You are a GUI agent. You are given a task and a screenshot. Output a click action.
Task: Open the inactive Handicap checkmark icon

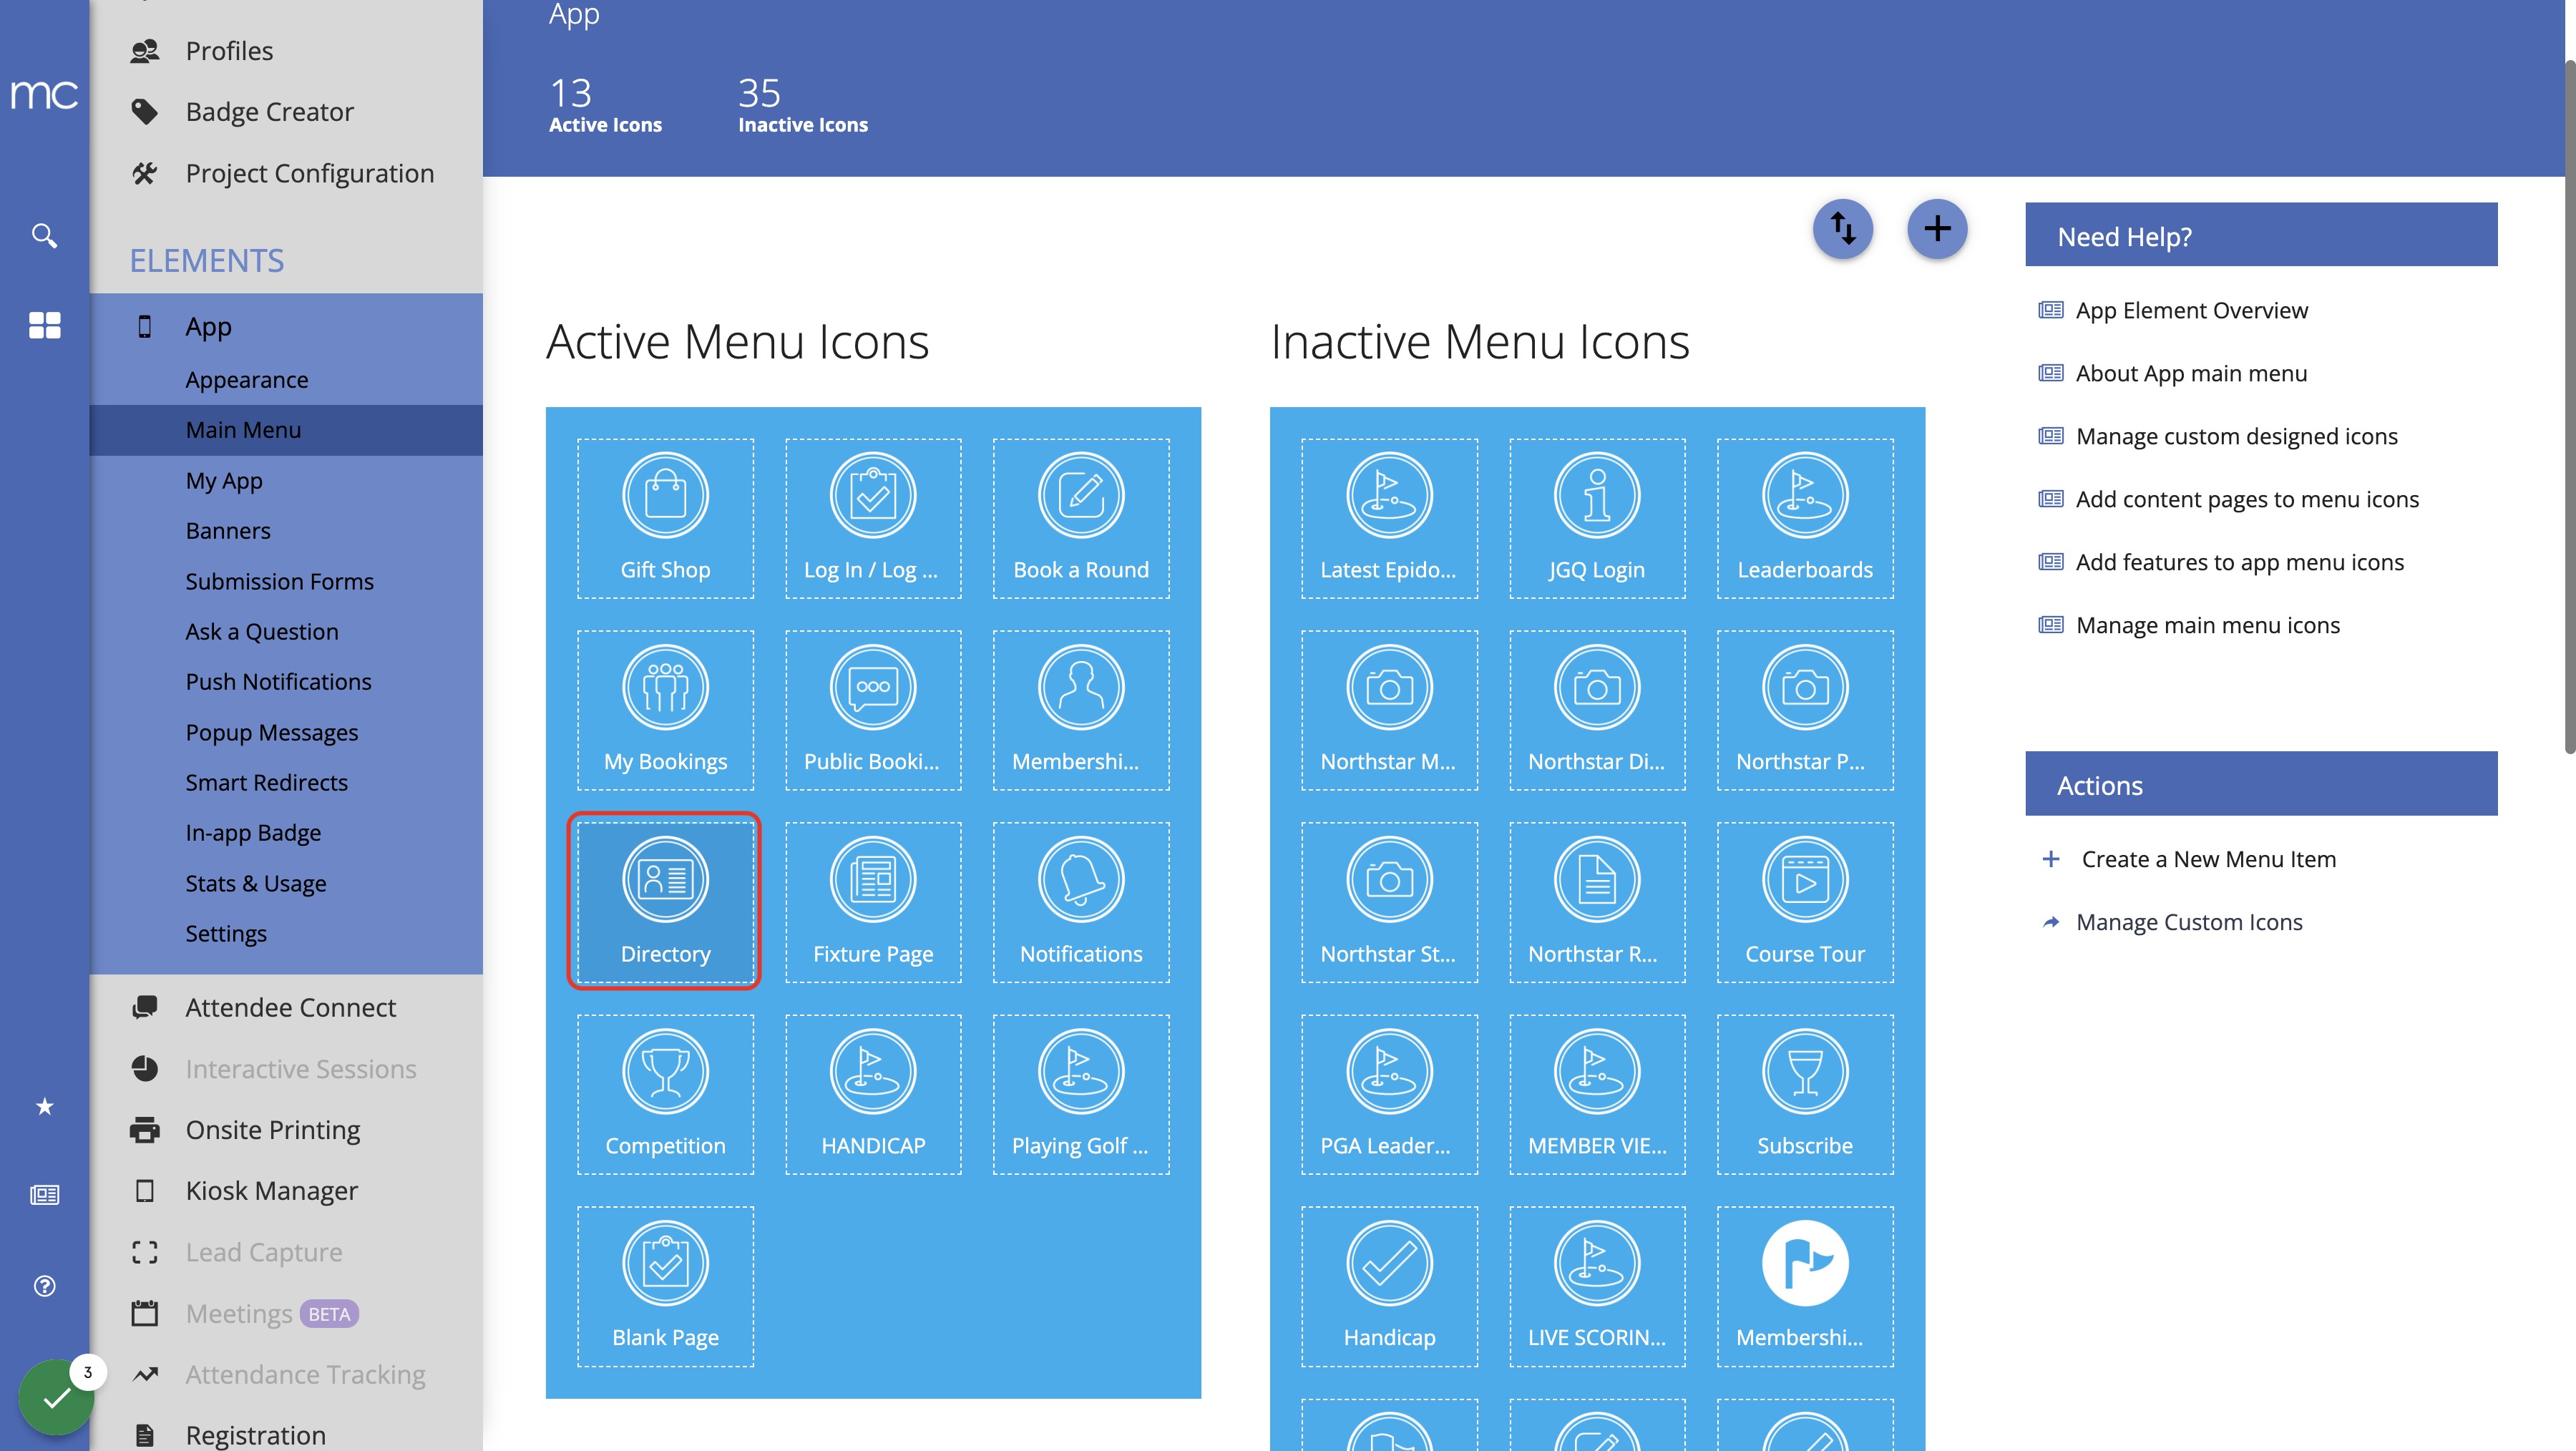click(x=1389, y=1286)
